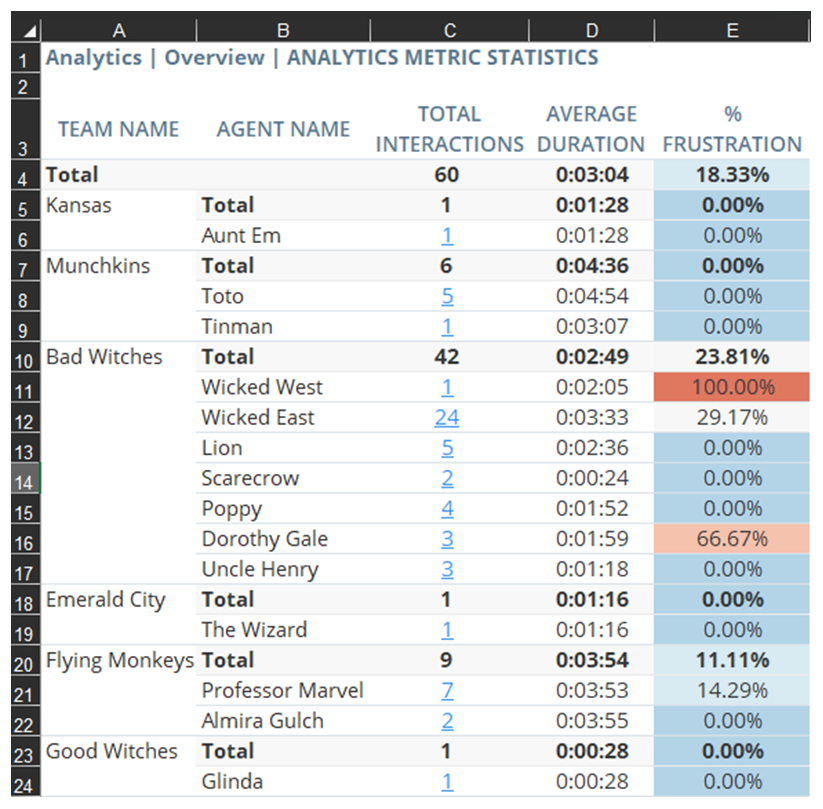Select the 0:03:04 average duration cell
This screenshot has width=823, height=809.
coord(592,175)
